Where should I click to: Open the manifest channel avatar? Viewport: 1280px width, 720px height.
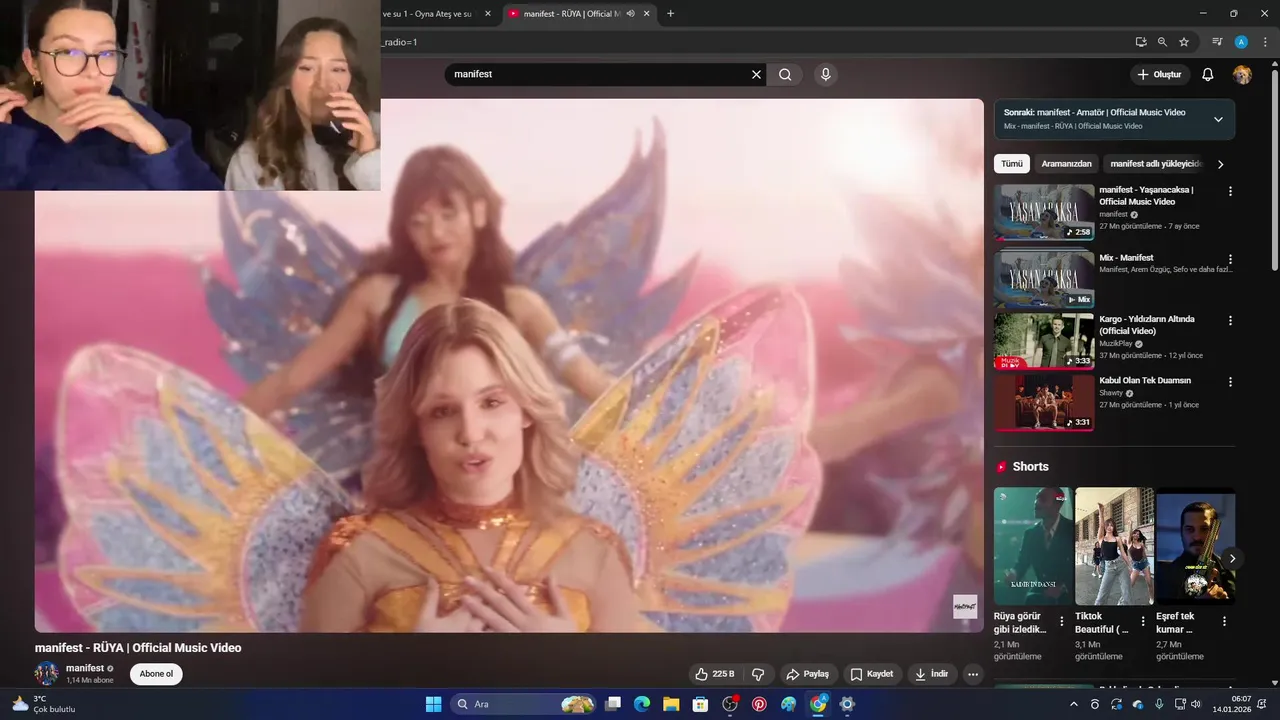(47, 673)
